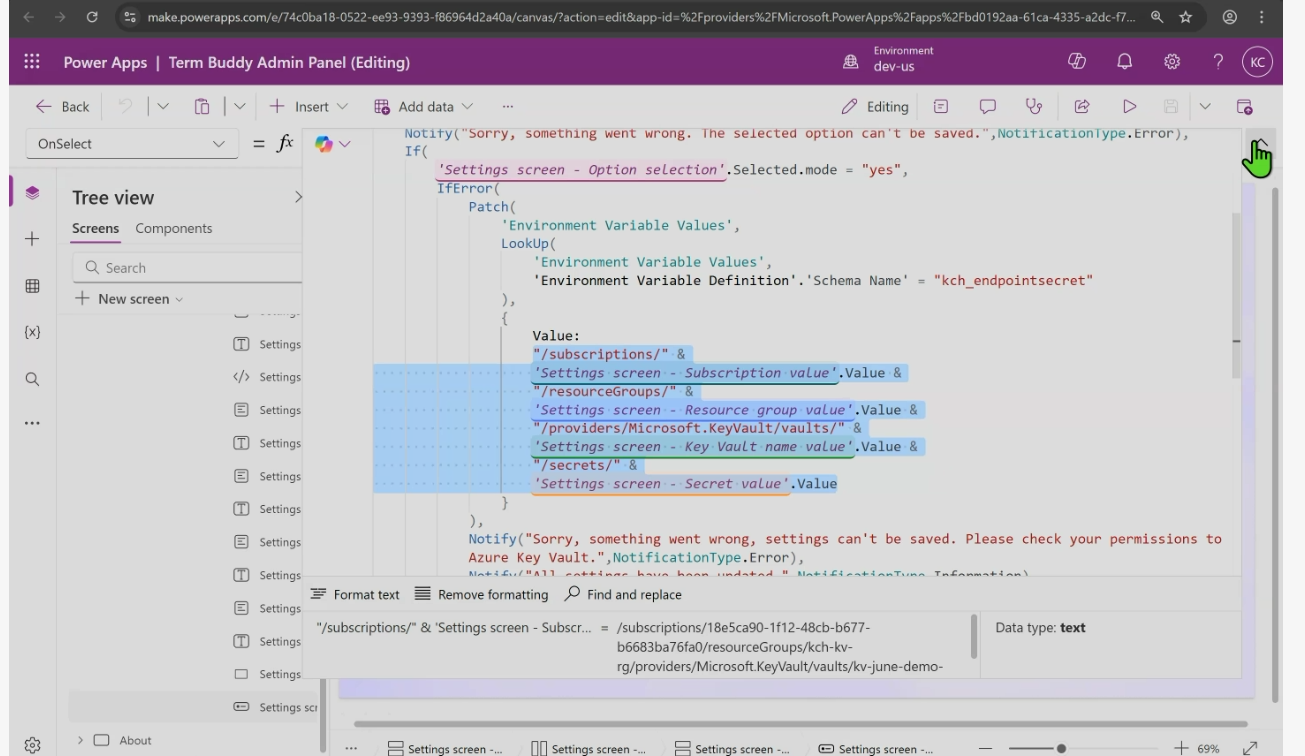
Task: Open the OnSelect property dropdown
Action: point(131,144)
